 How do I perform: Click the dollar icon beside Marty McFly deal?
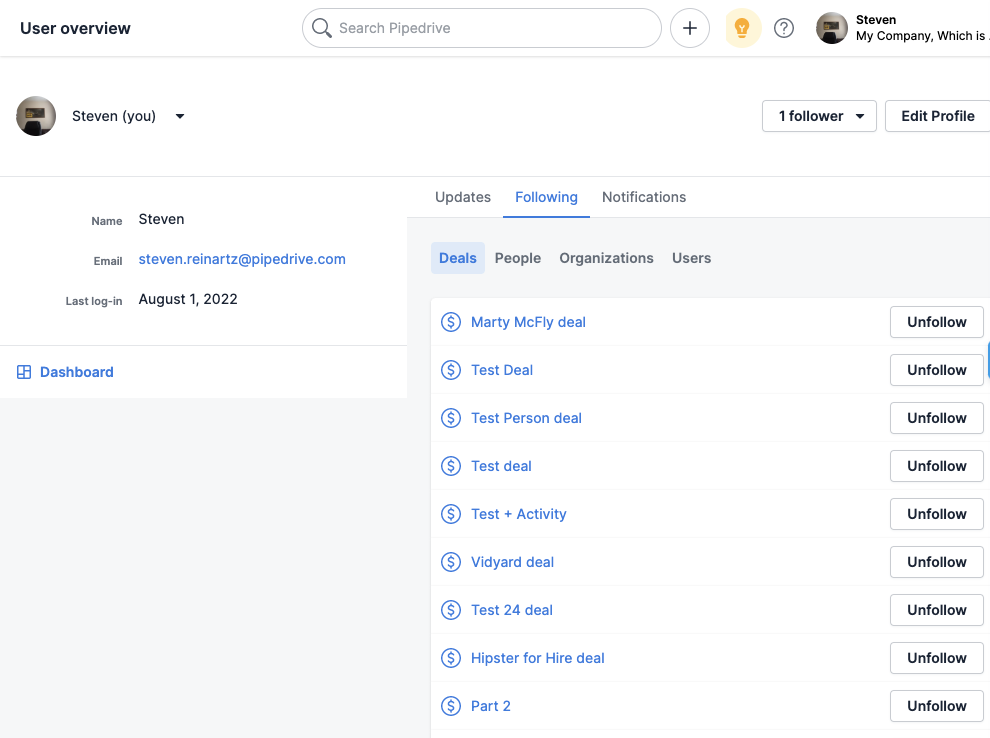click(451, 322)
